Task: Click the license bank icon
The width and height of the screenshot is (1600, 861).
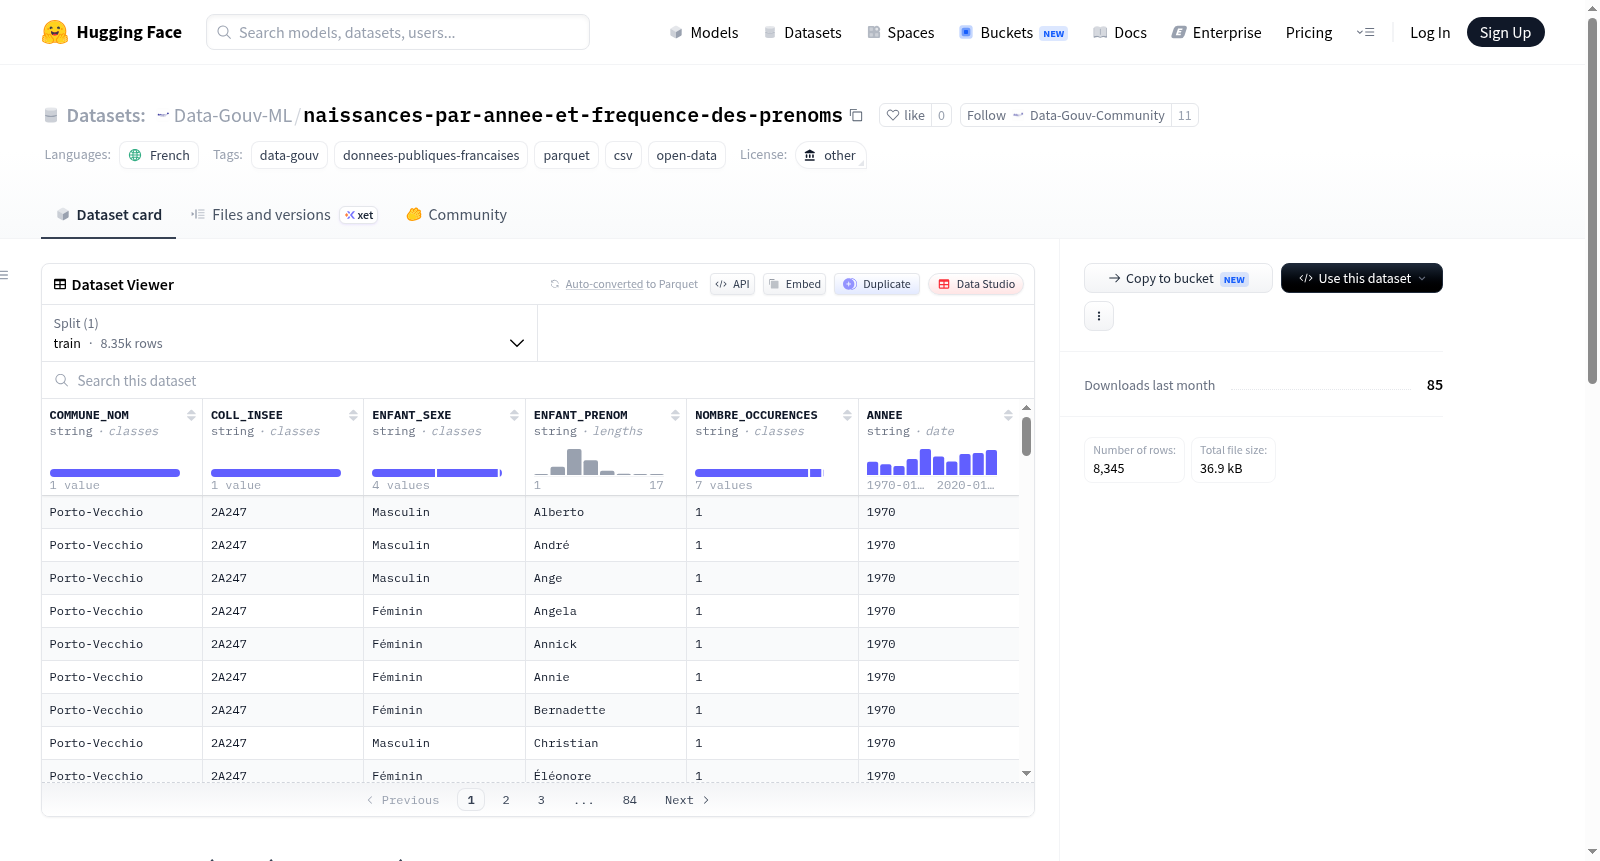Action: [810, 155]
